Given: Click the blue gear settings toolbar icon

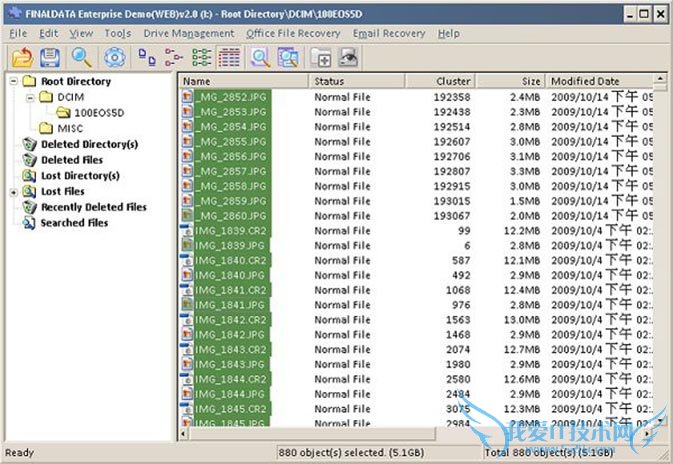Looking at the screenshot, I should click(x=115, y=57).
